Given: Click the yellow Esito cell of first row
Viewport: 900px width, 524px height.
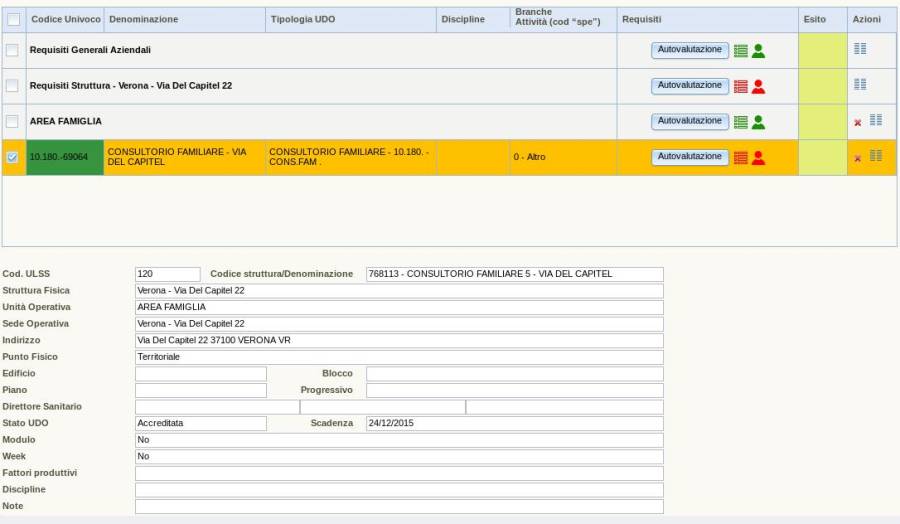Looking at the screenshot, I should (x=823, y=50).
